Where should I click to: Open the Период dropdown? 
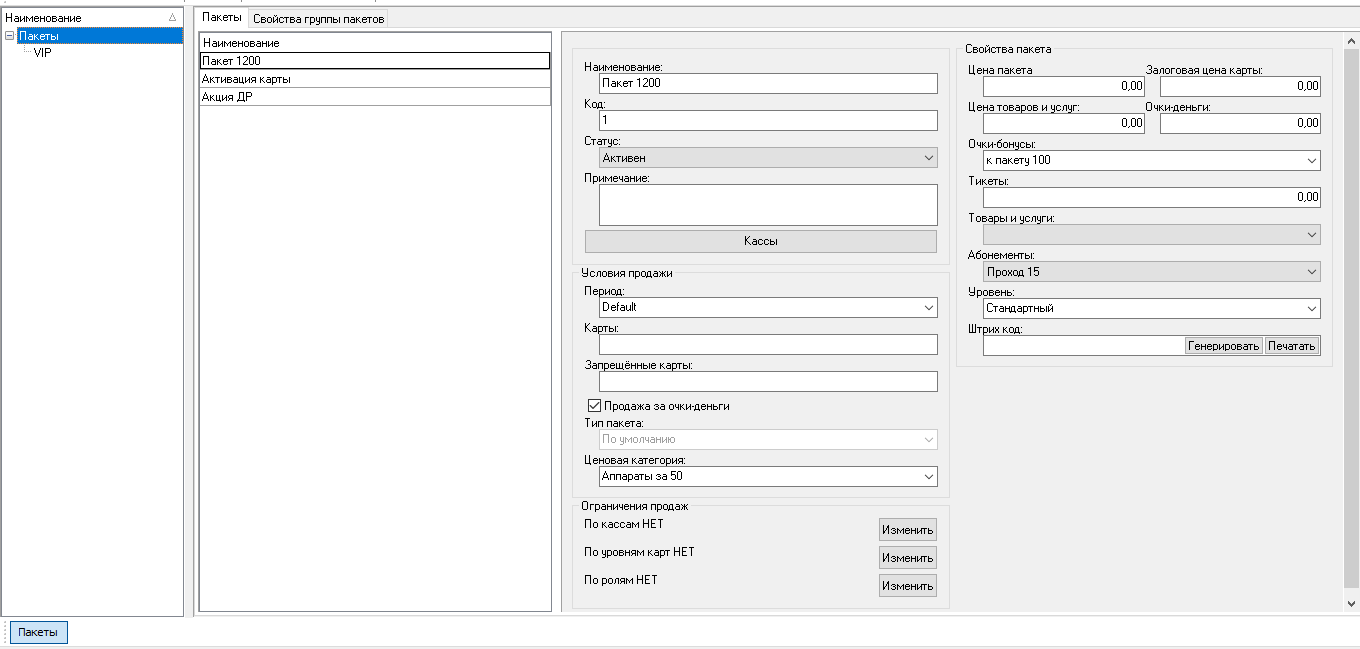(768, 307)
